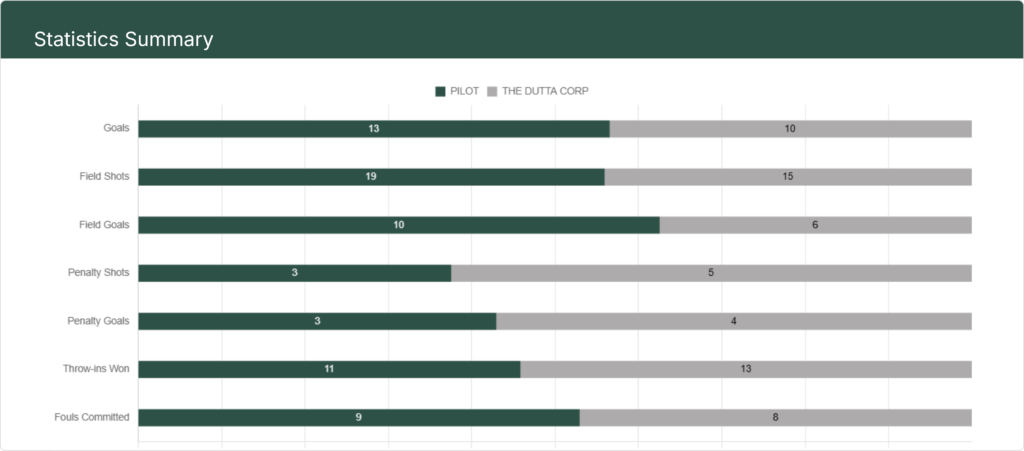Screen dimensions: 1024x451
Task: Select the PILOT Fouls Committed bar showing 9
Action: click(358, 417)
